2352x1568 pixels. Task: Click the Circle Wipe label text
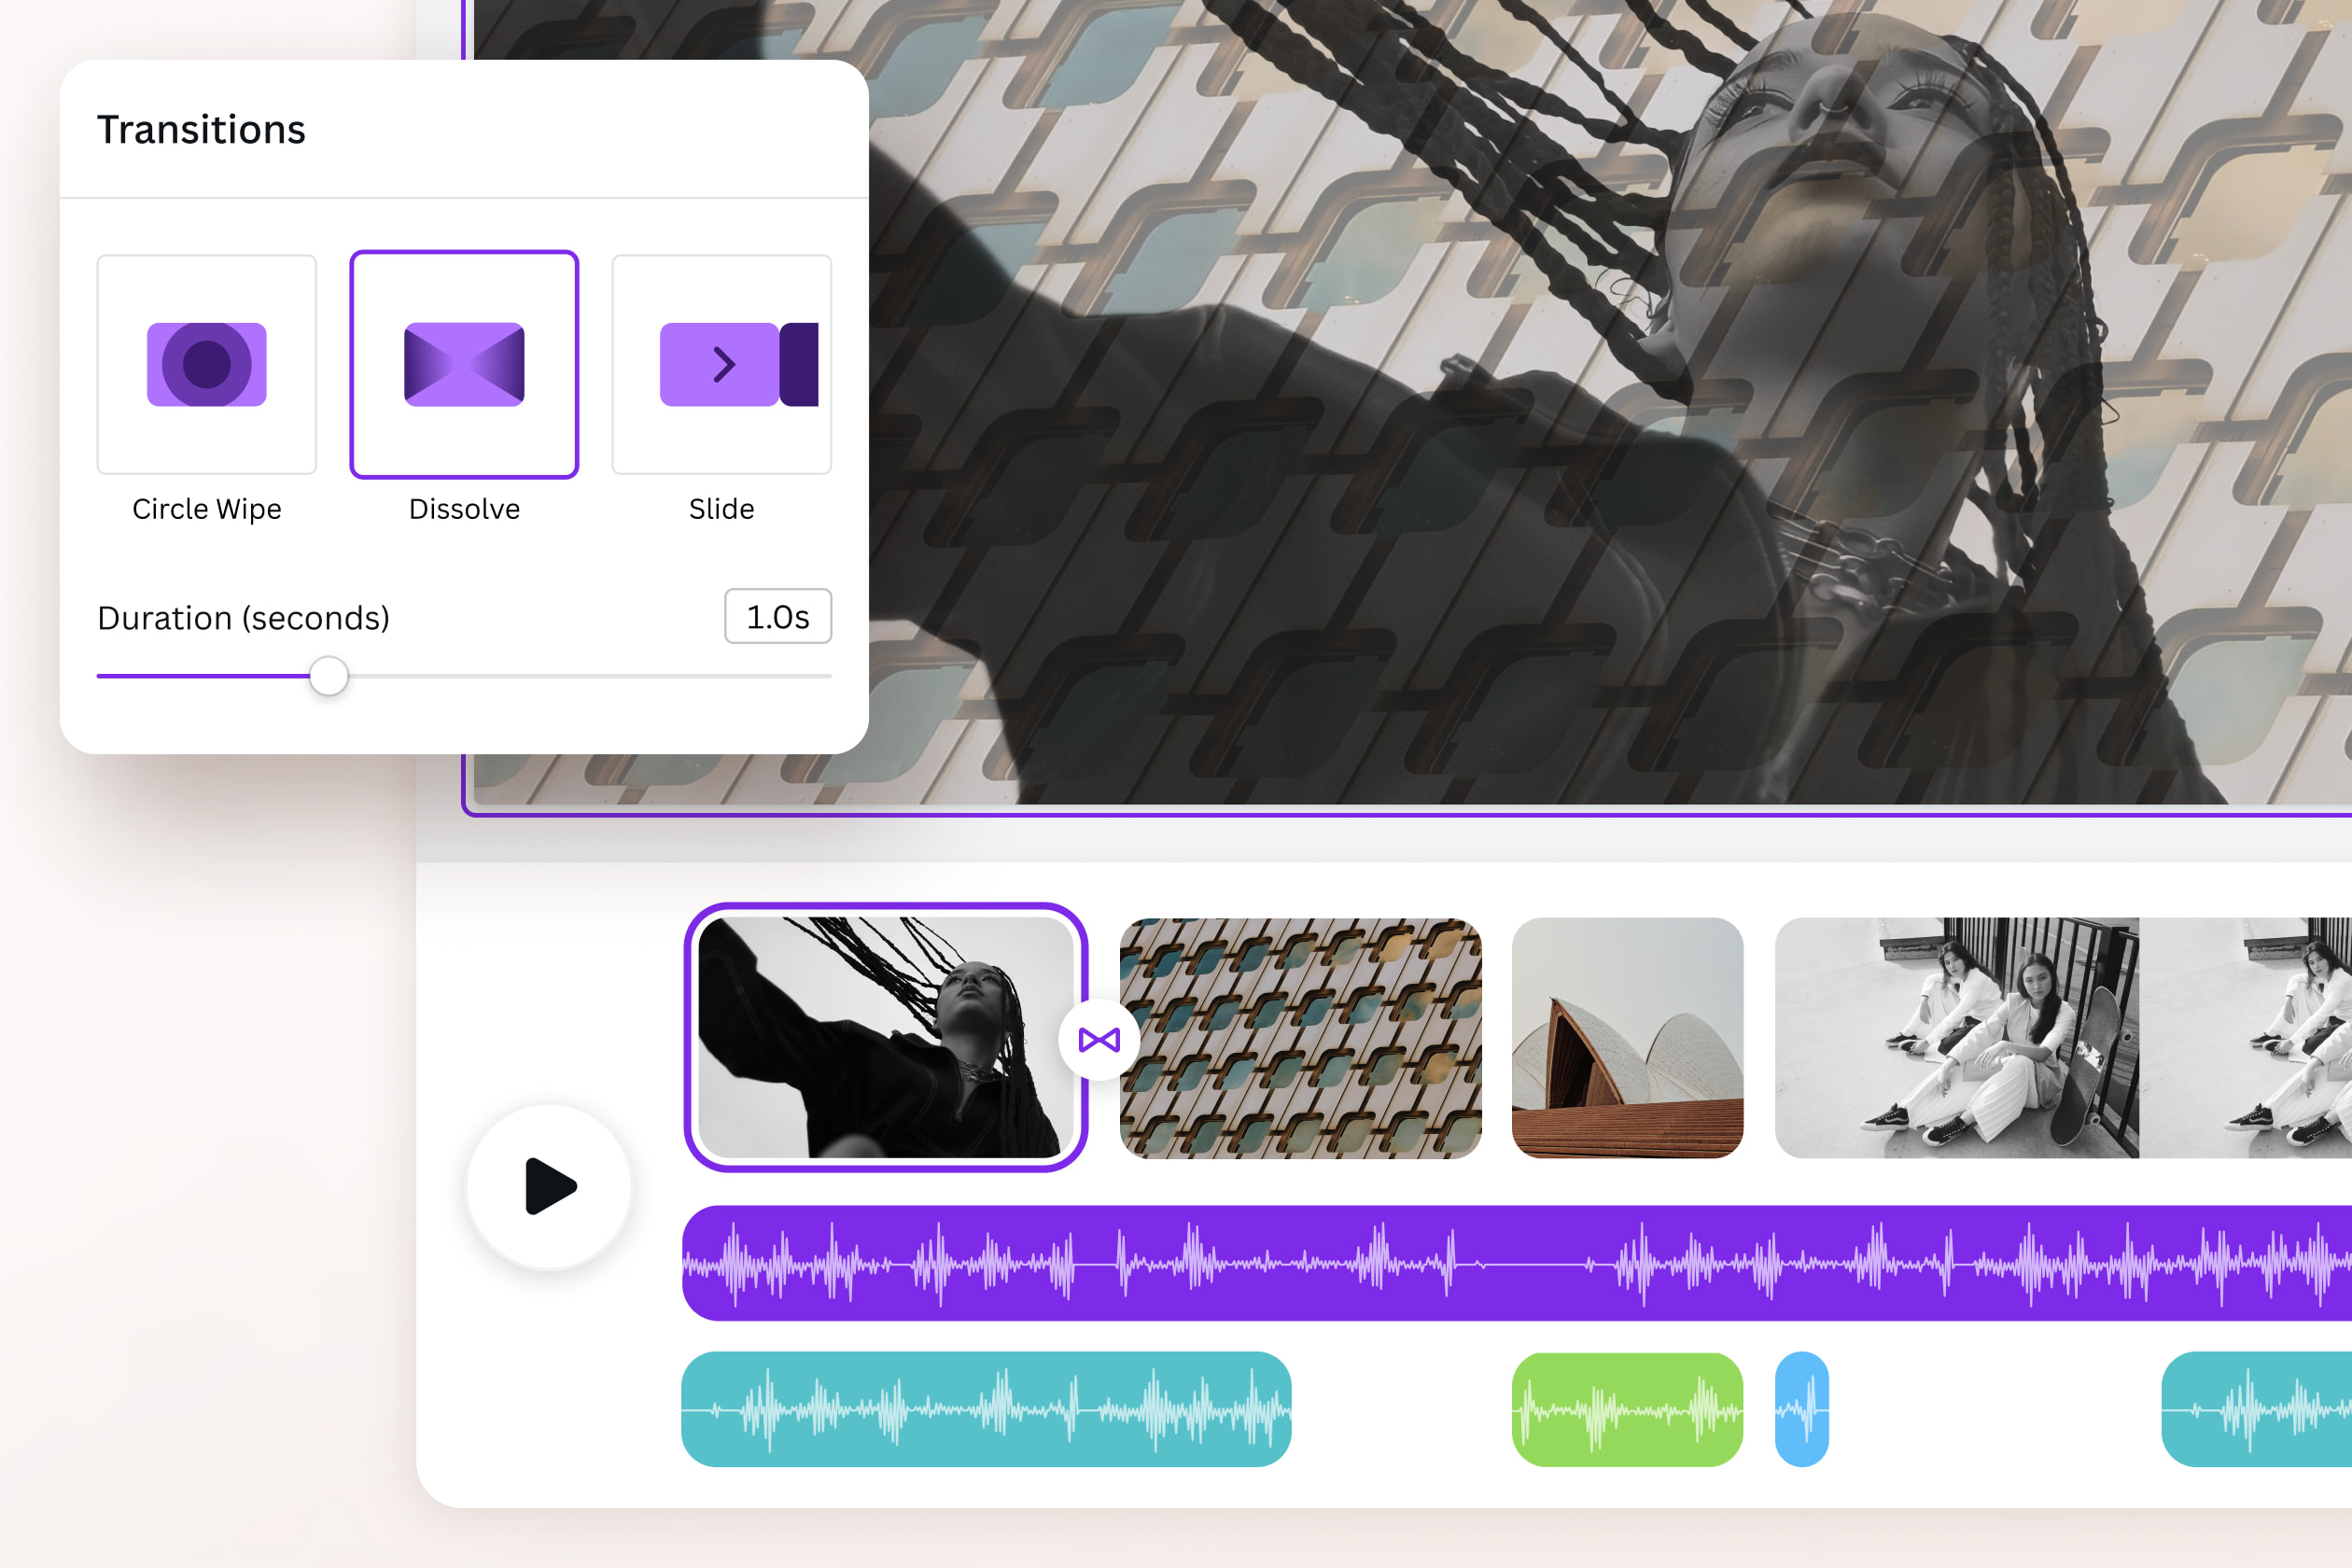[206, 509]
